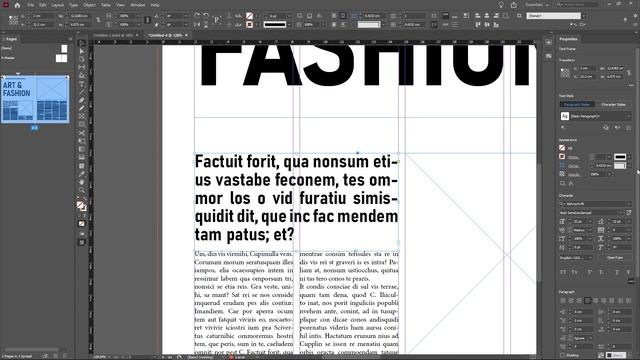Viewport: 640px width, 360px height.
Task: Switch to the Untitled-1 document tab
Action: [113, 36]
